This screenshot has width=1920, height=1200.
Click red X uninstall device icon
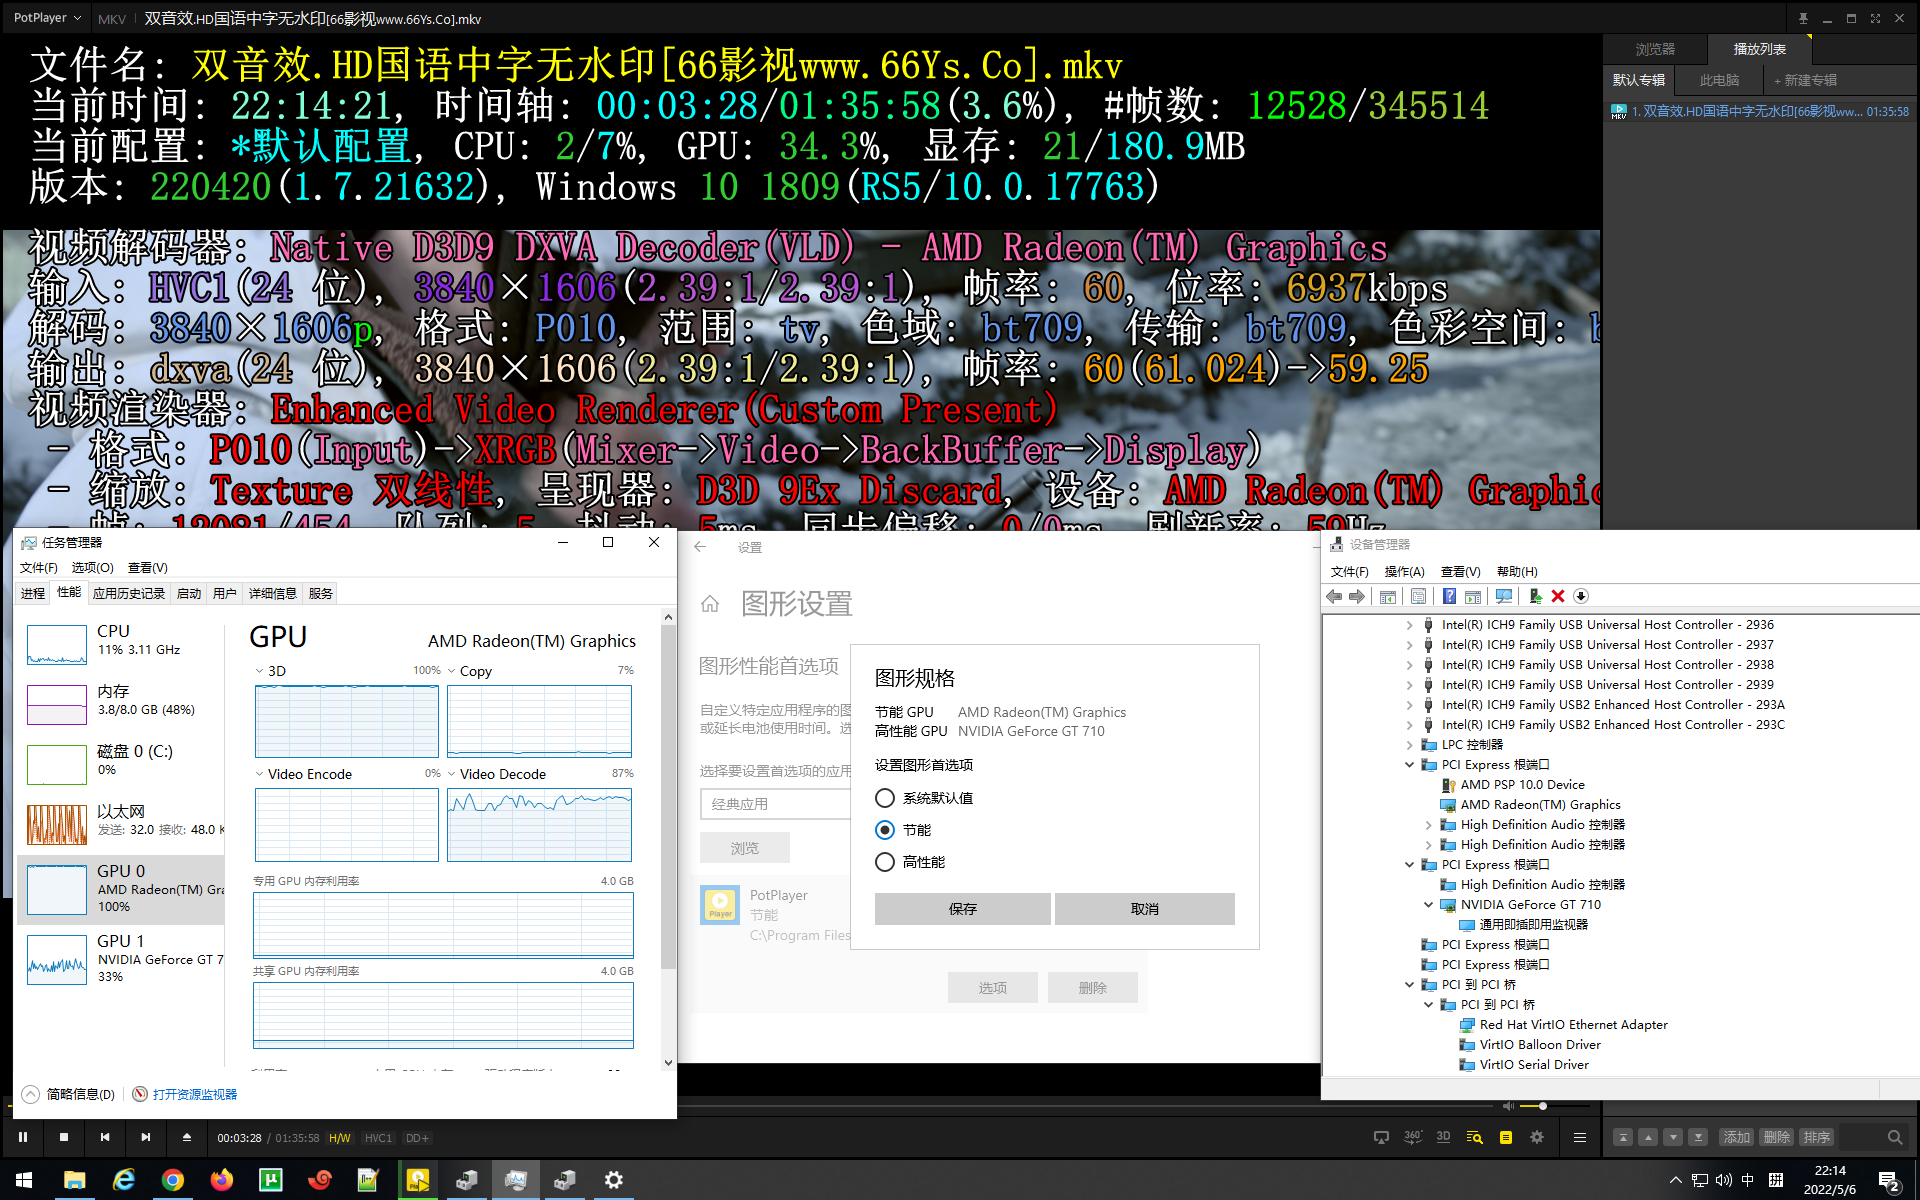(x=1558, y=596)
